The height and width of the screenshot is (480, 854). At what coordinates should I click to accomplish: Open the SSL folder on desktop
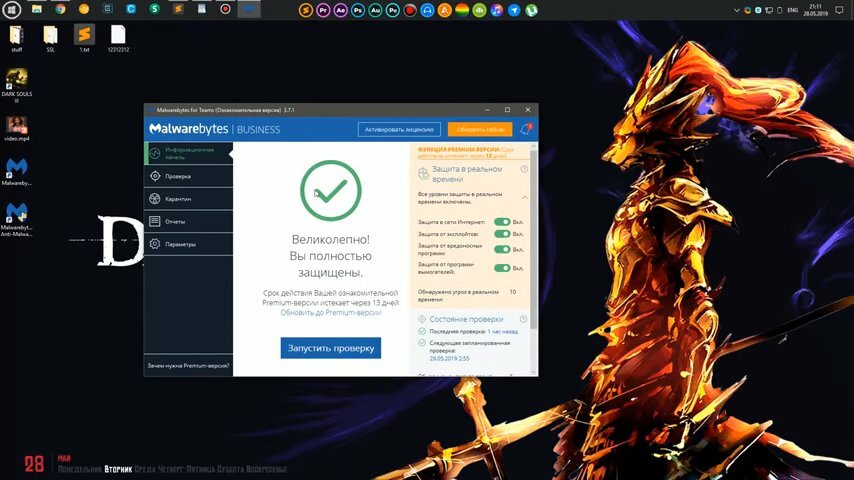tap(50, 38)
